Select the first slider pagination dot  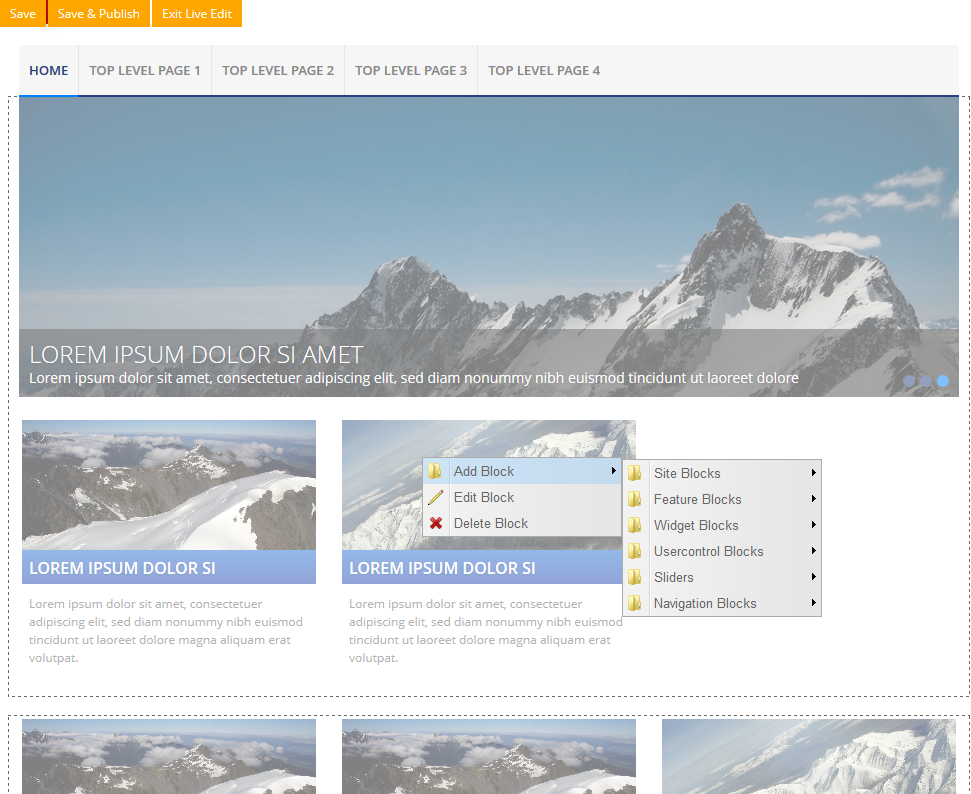coord(908,381)
